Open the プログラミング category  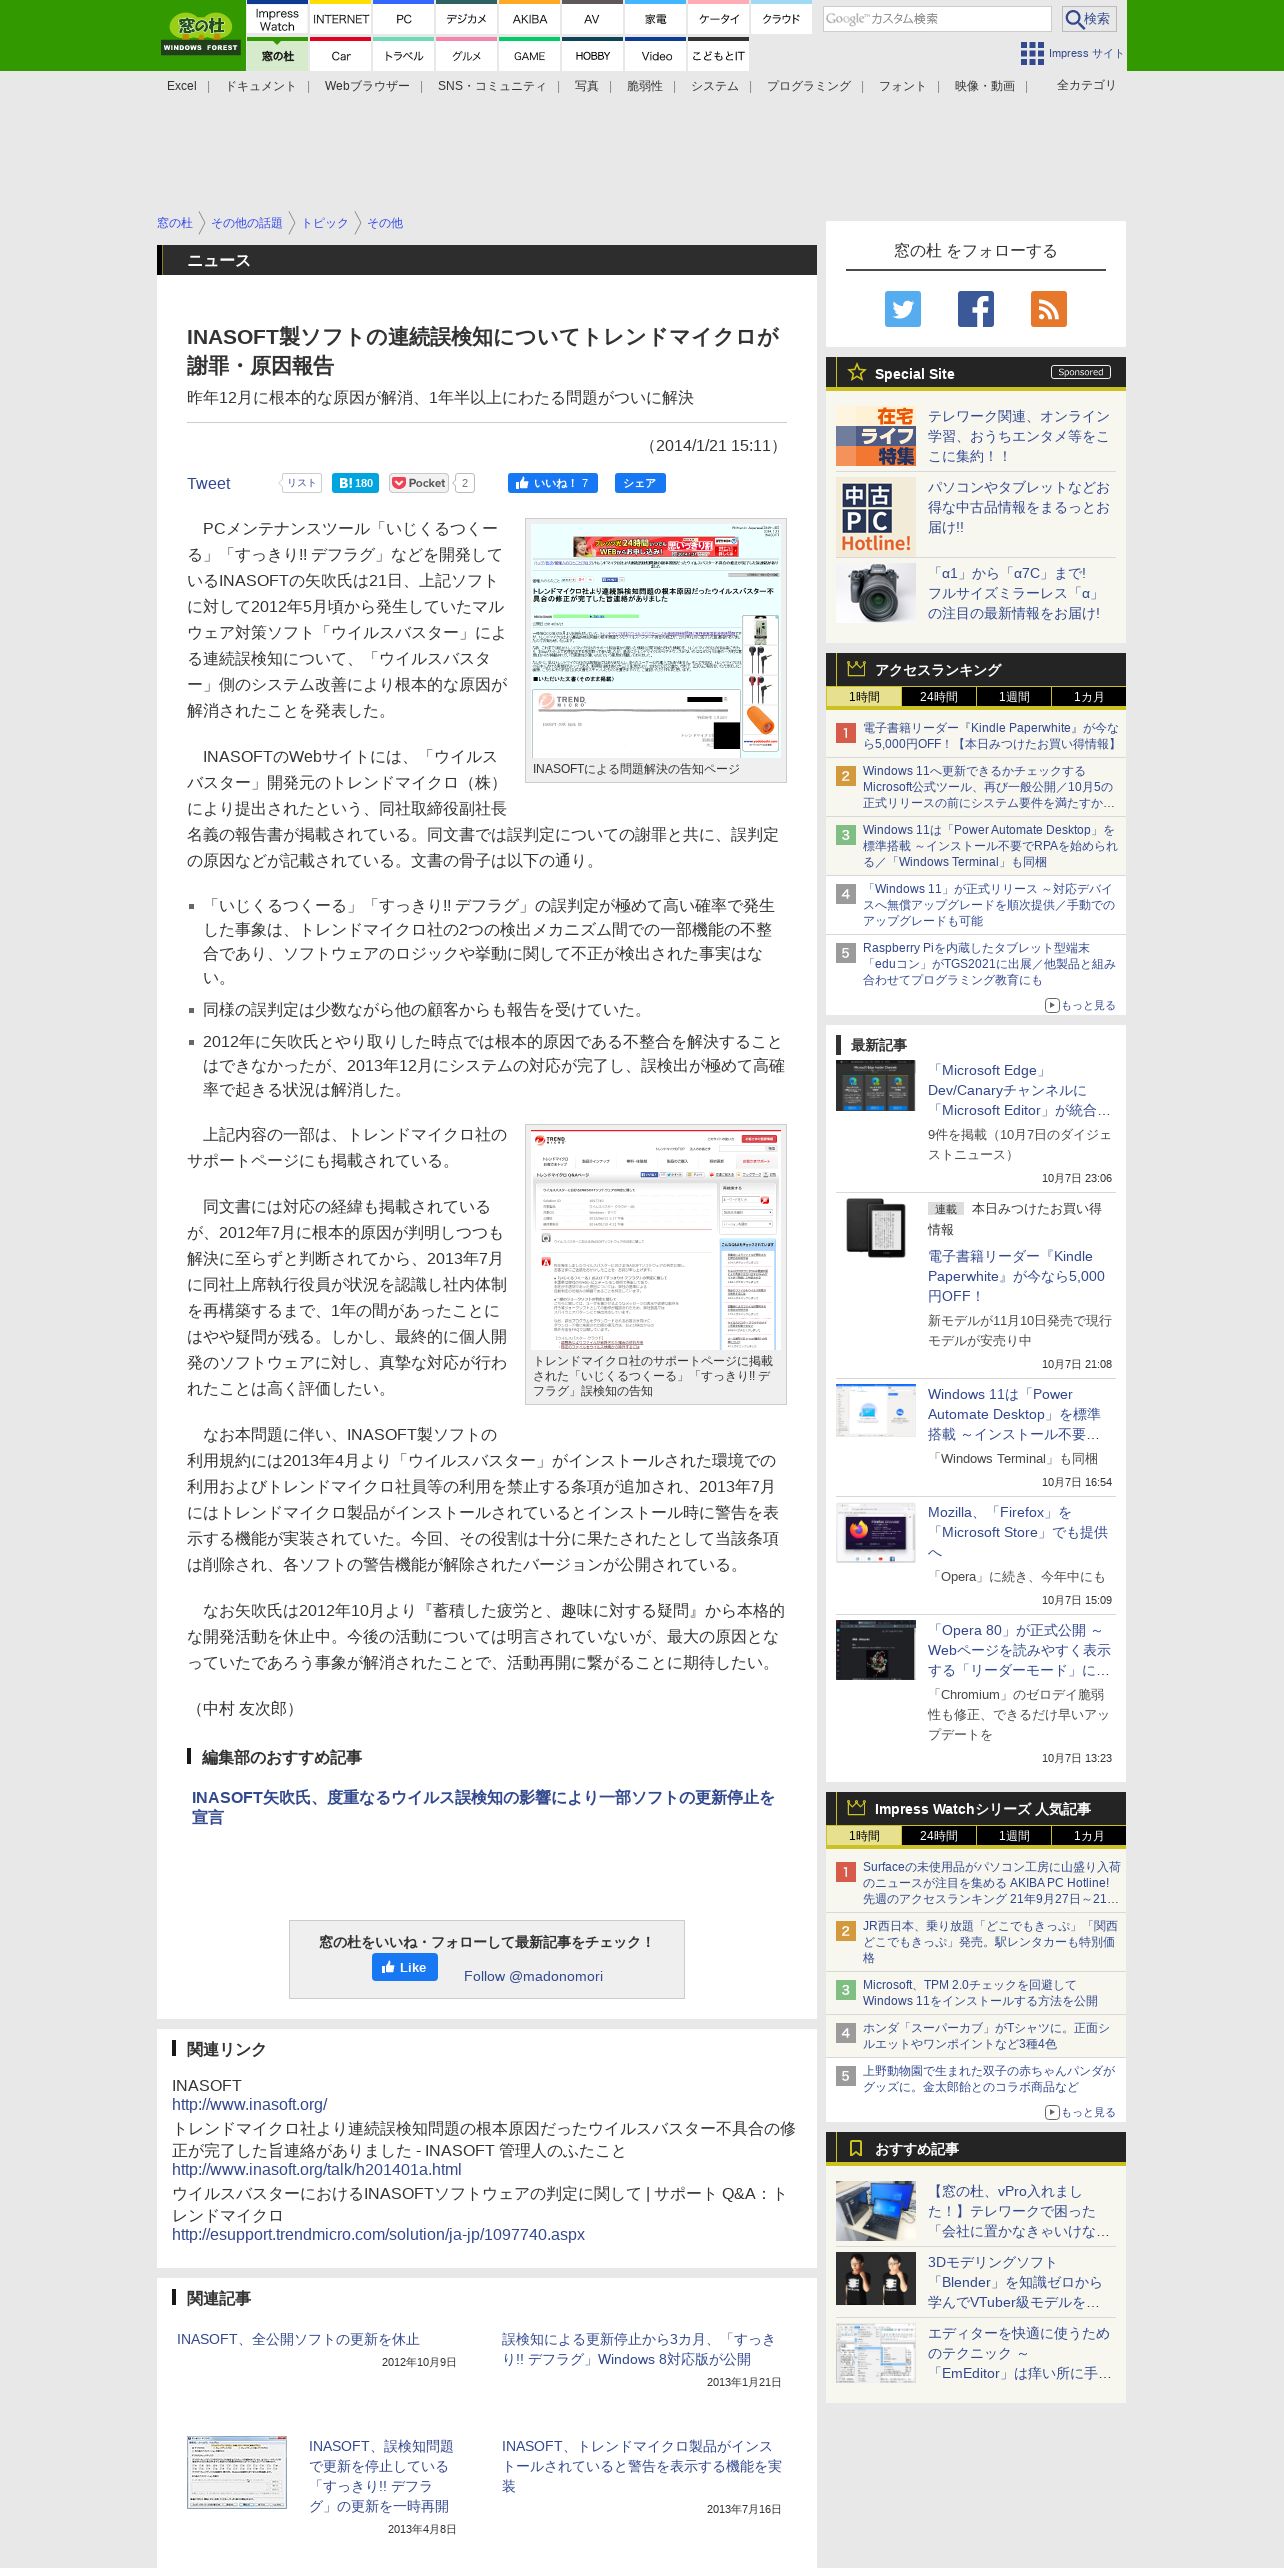tap(808, 86)
